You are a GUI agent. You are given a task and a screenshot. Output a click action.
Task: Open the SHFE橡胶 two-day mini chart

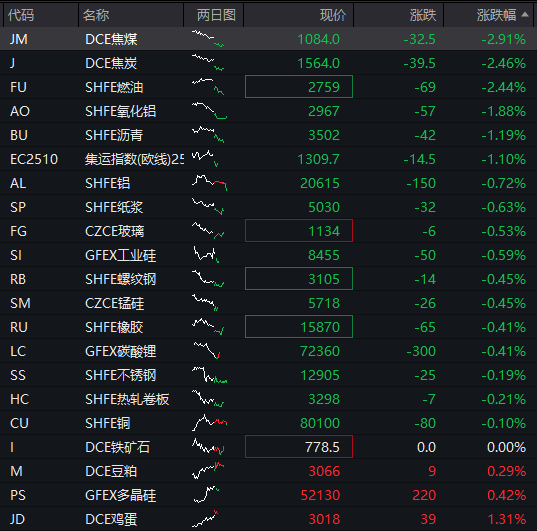(x=208, y=326)
